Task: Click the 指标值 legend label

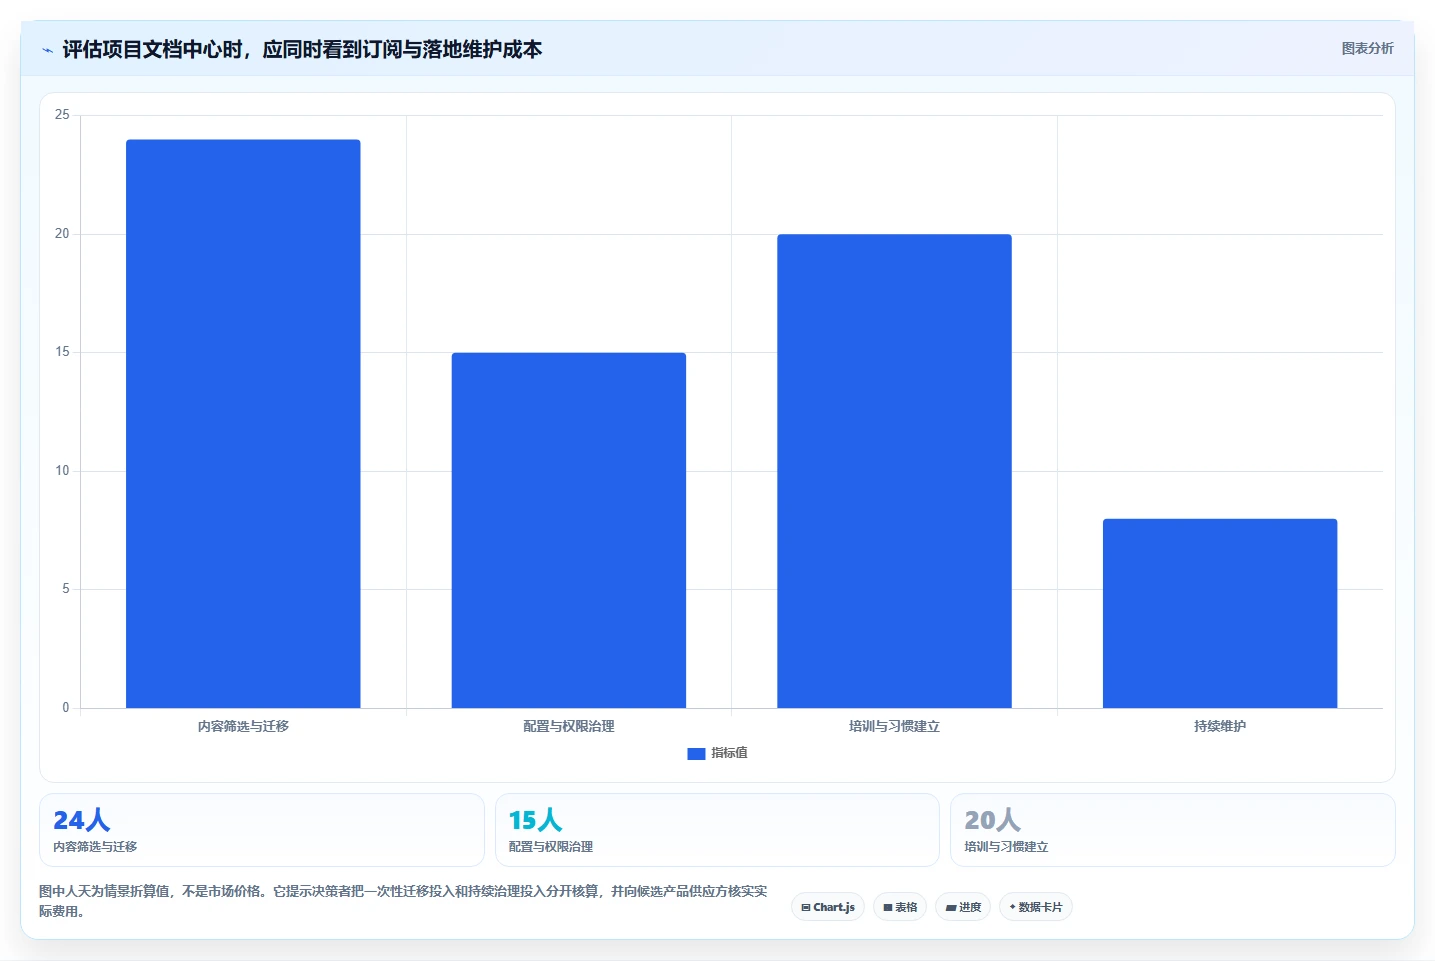Action: point(729,753)
